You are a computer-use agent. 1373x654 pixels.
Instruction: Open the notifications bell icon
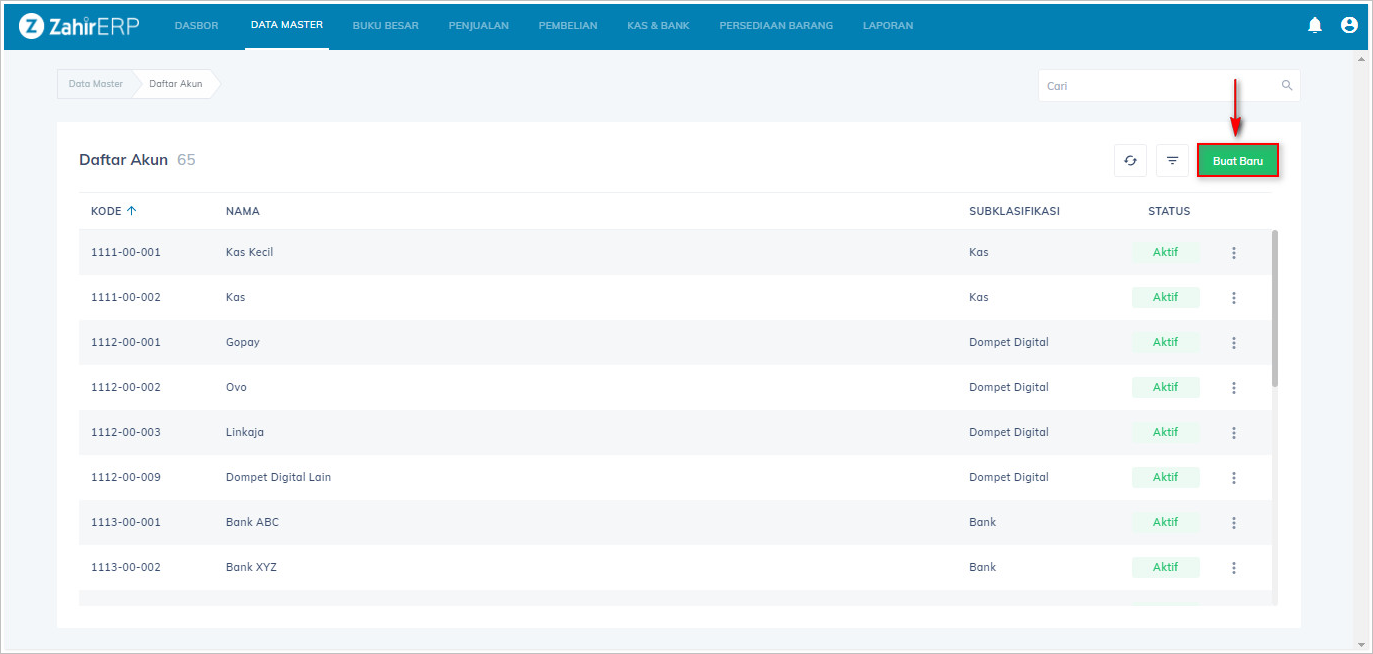pos(1314,25)
